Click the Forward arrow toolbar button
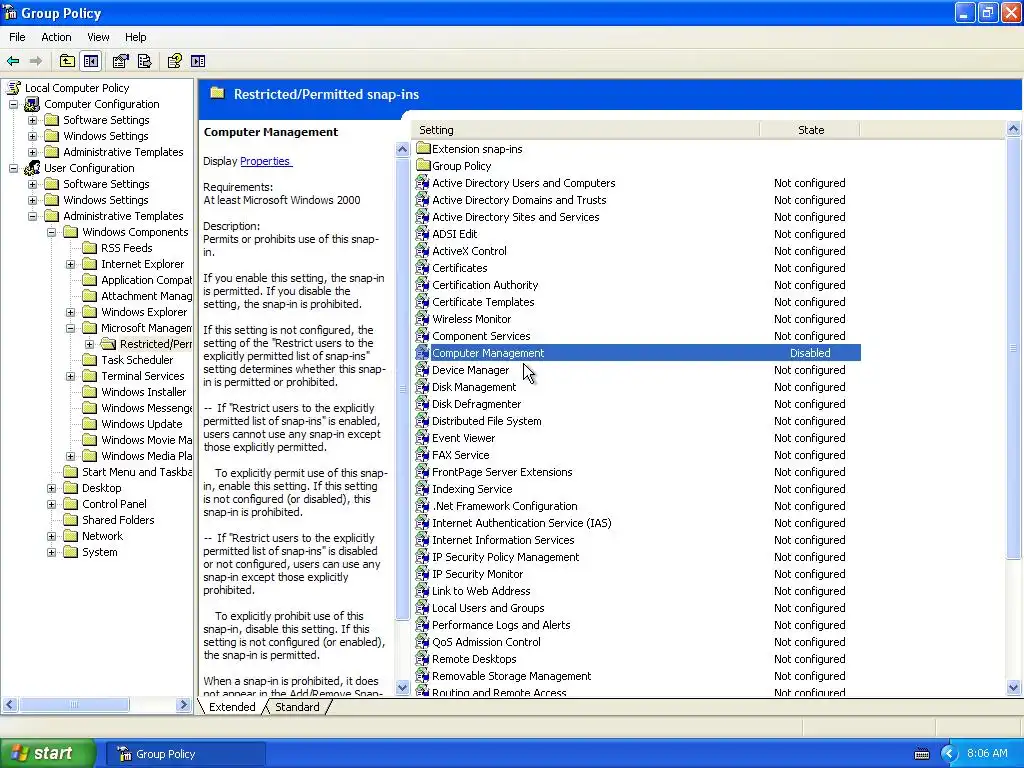1024x768 pixels. click(x=36, y=61)
